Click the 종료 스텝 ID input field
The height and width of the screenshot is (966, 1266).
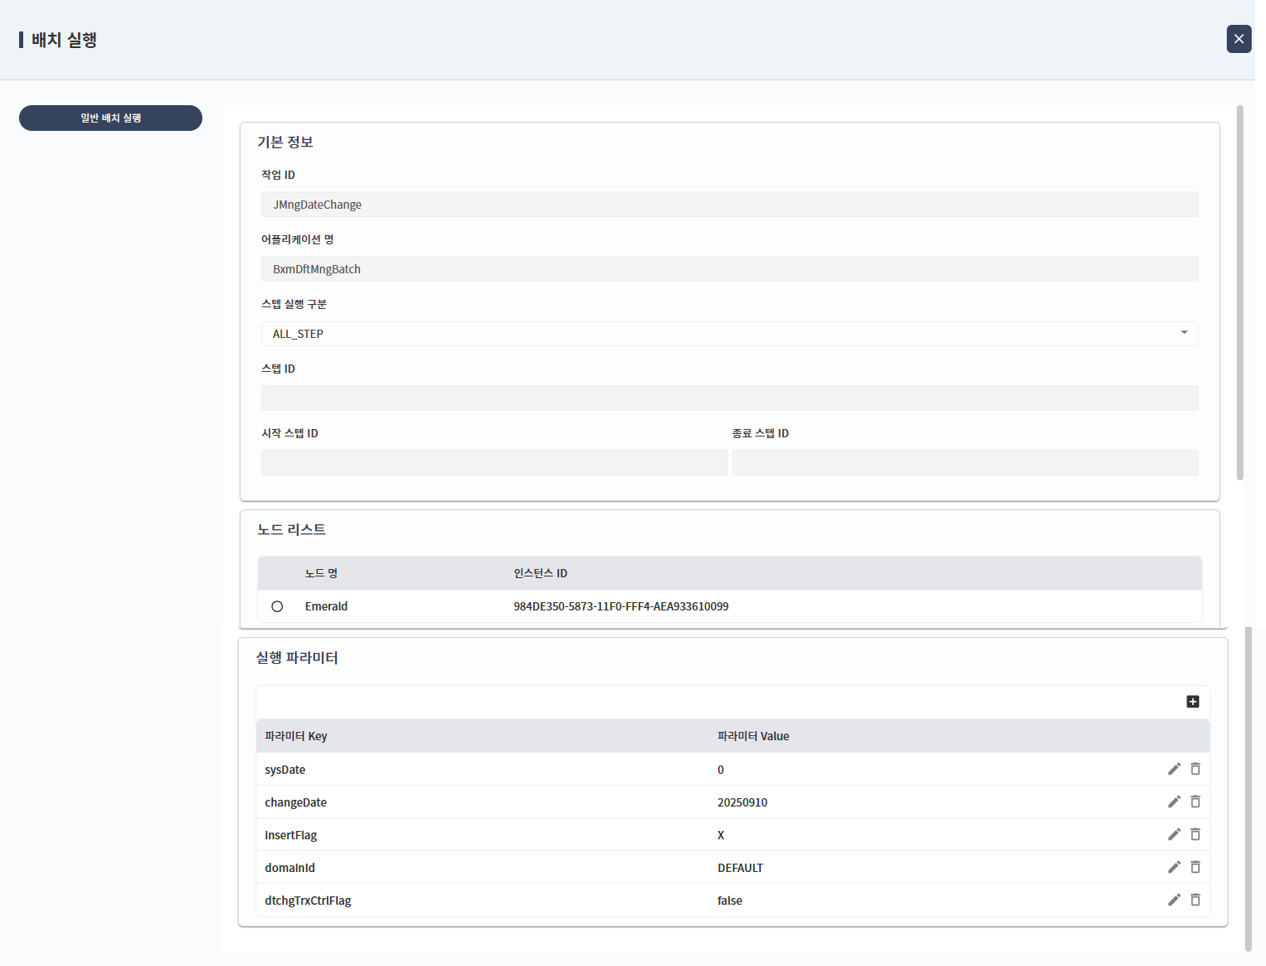click(x=964, y=463)
